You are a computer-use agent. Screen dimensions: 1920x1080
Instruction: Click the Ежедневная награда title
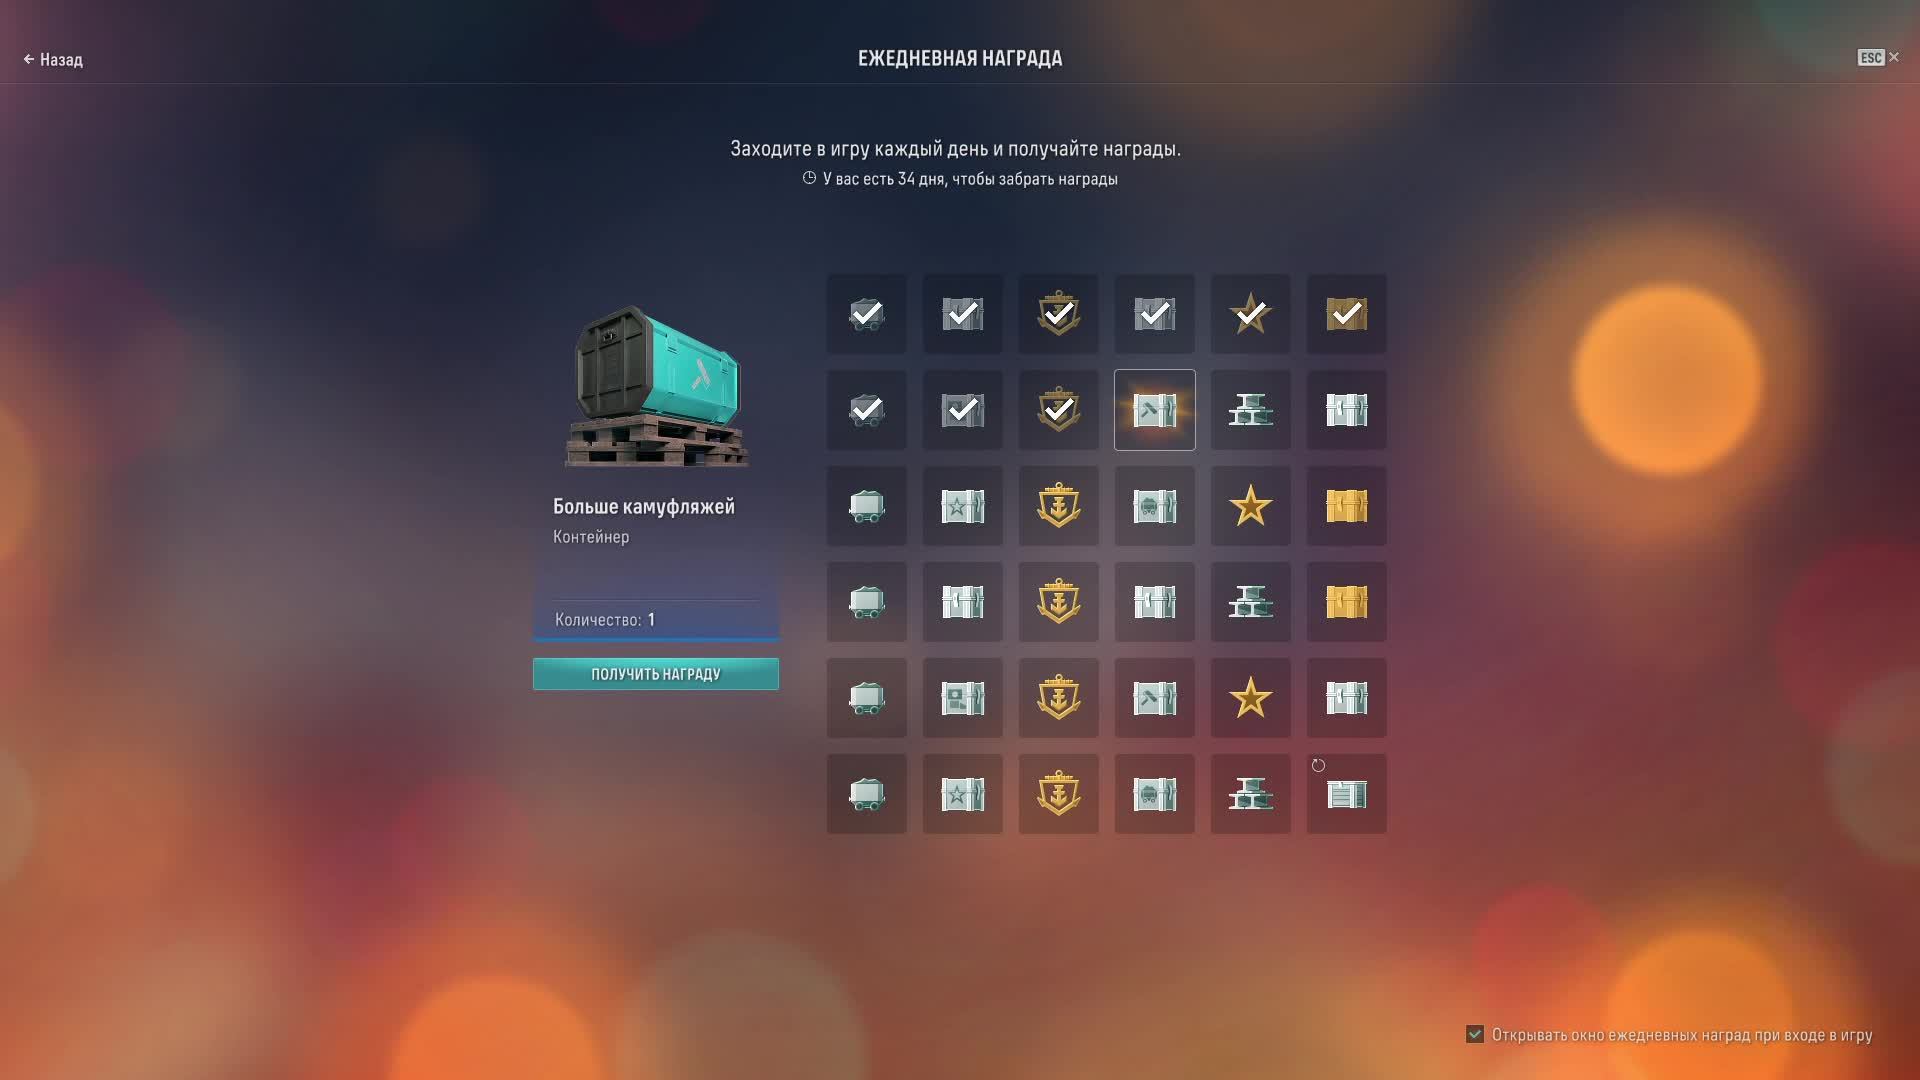tap(959, 58)
